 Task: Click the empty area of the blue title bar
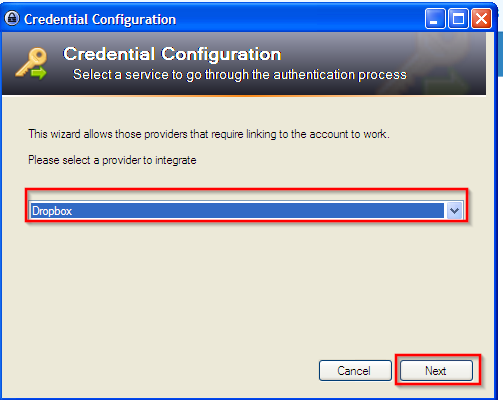point(300,19)
